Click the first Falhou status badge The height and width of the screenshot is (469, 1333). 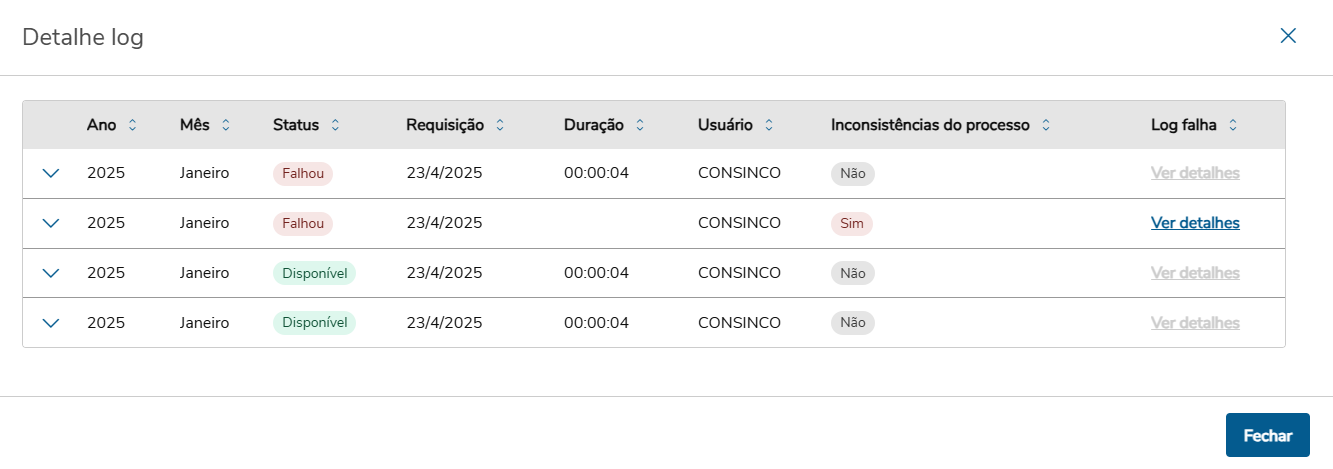click(x=302, y=173)
